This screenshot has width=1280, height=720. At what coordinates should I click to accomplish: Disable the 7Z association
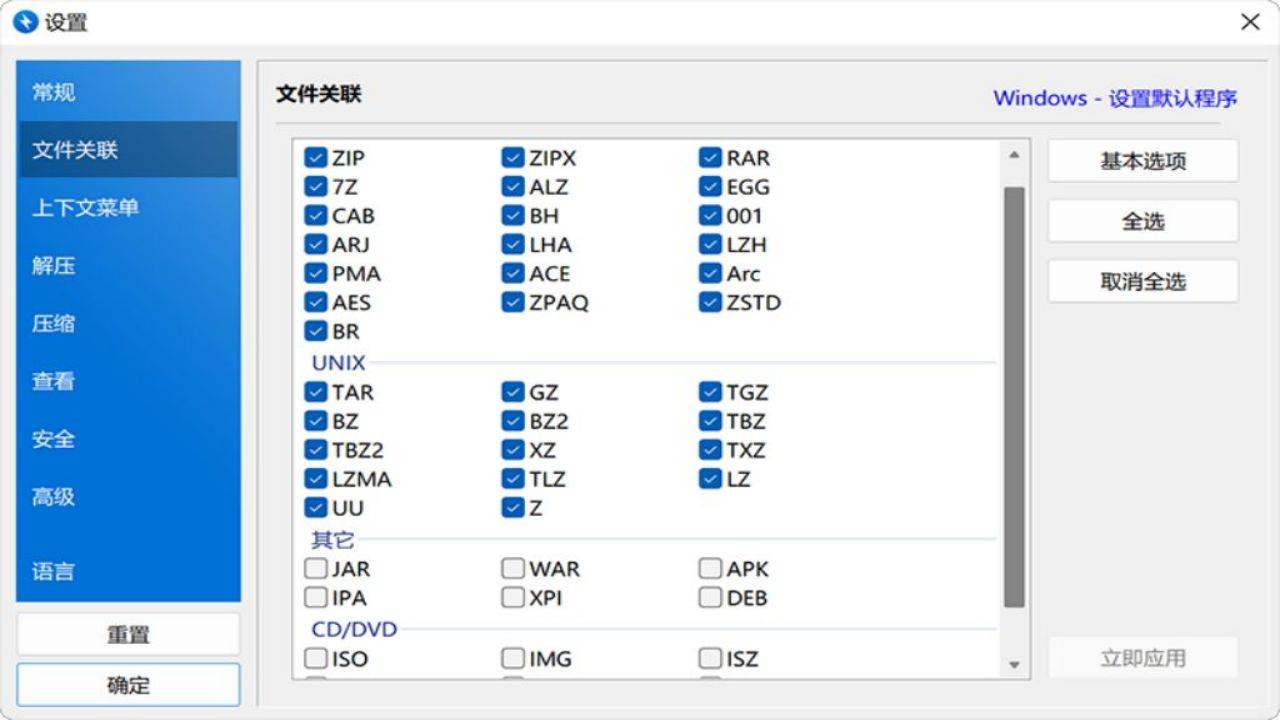pyautogui.click(x=314, y=186)
